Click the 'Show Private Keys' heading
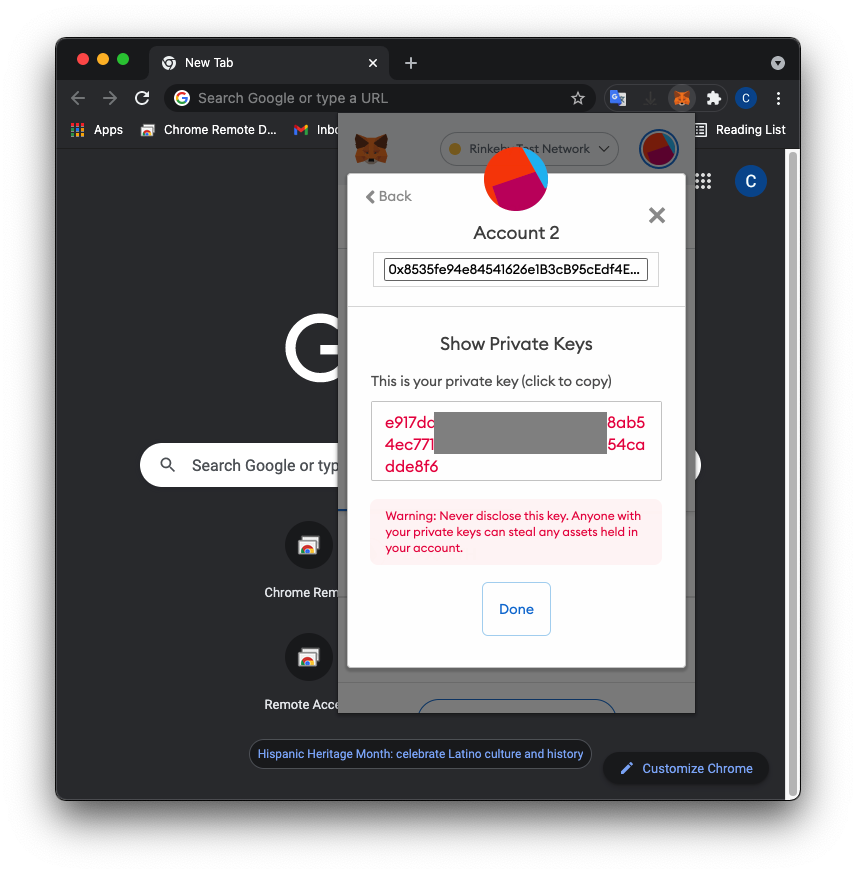This screenshot has height=874, width=856. tap(516, 344)
